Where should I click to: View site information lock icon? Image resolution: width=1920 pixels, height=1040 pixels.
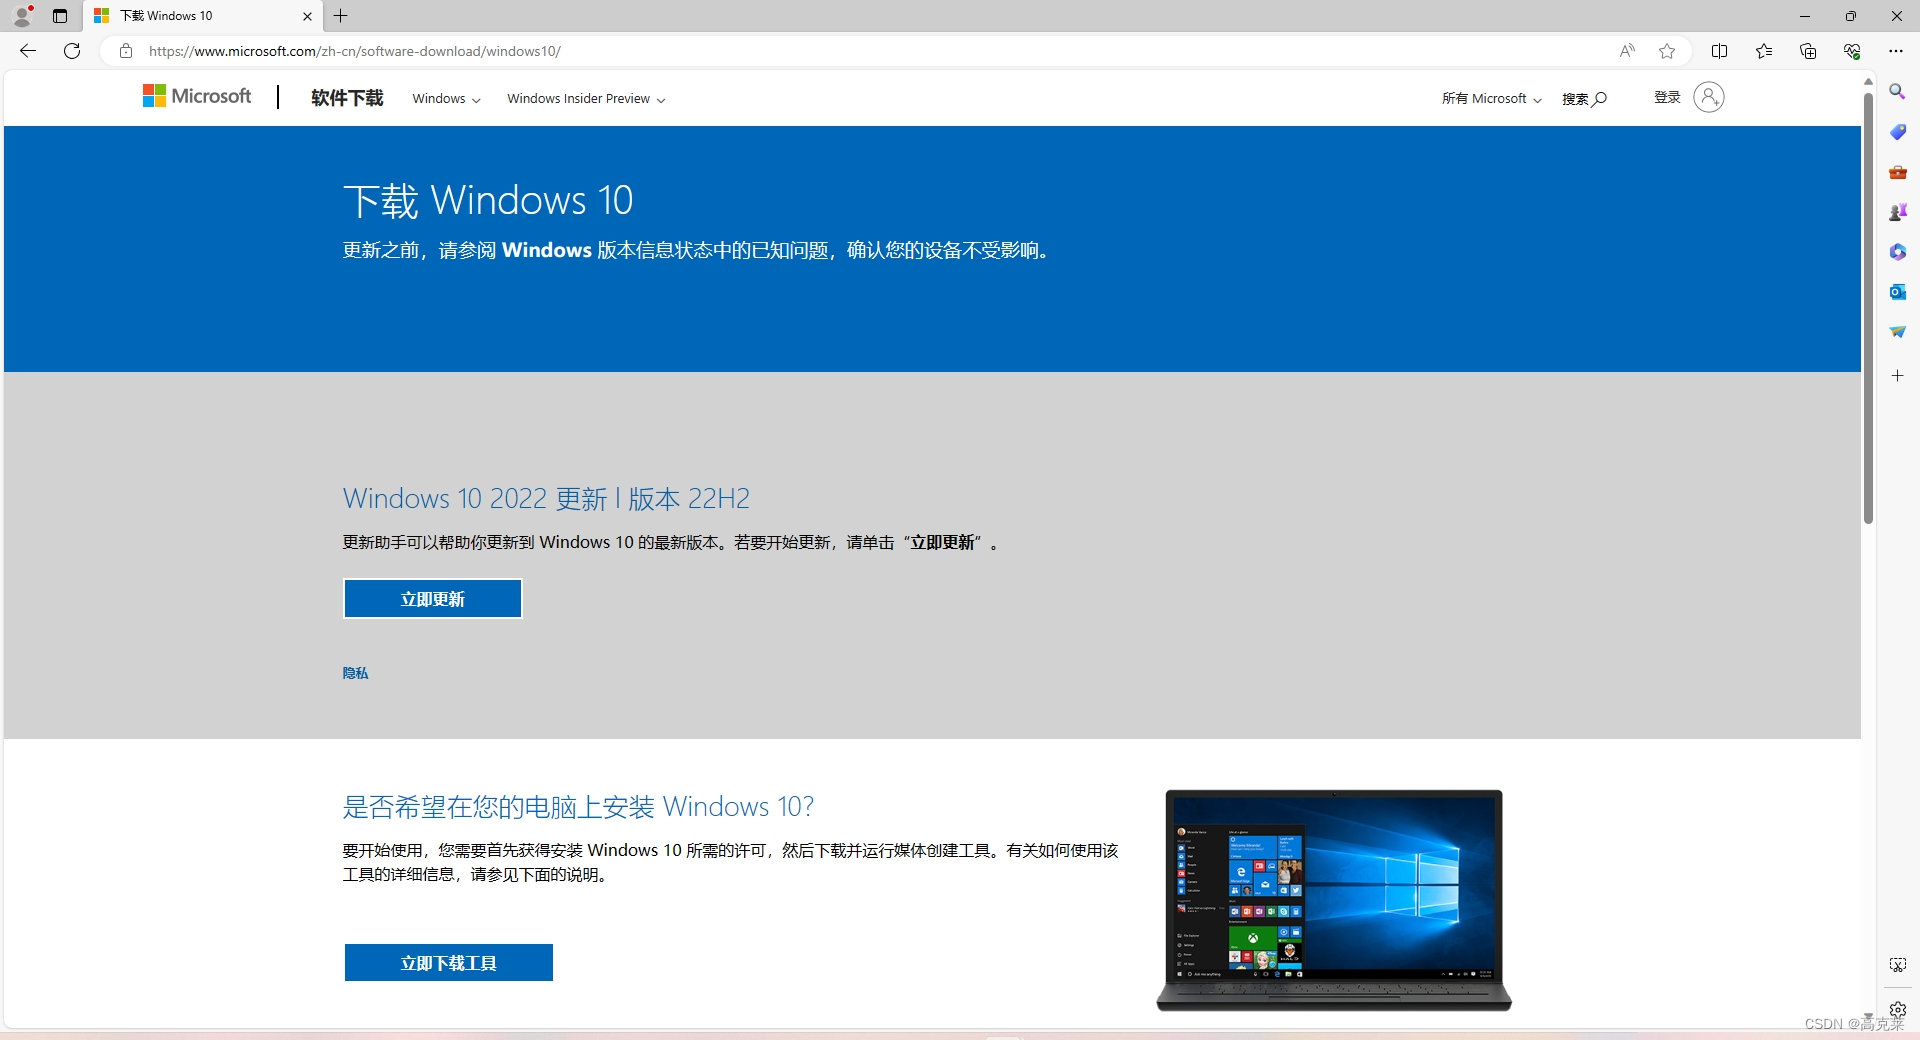126,51
